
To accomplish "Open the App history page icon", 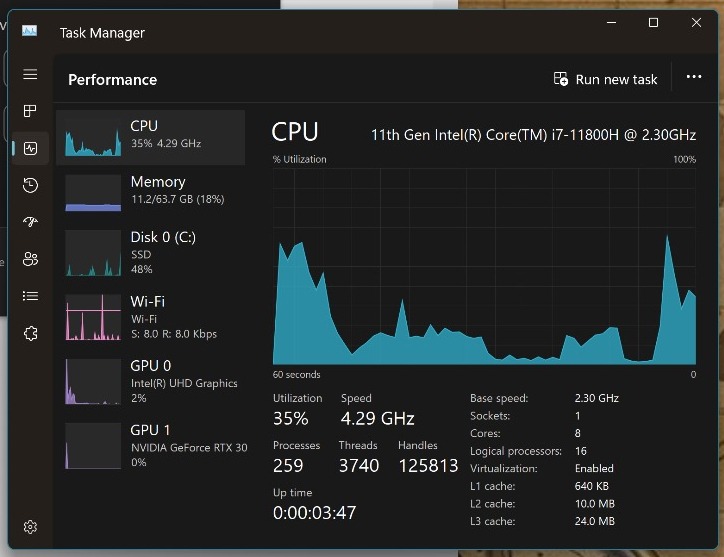I will pyautogui.click(x=30, y=185).
